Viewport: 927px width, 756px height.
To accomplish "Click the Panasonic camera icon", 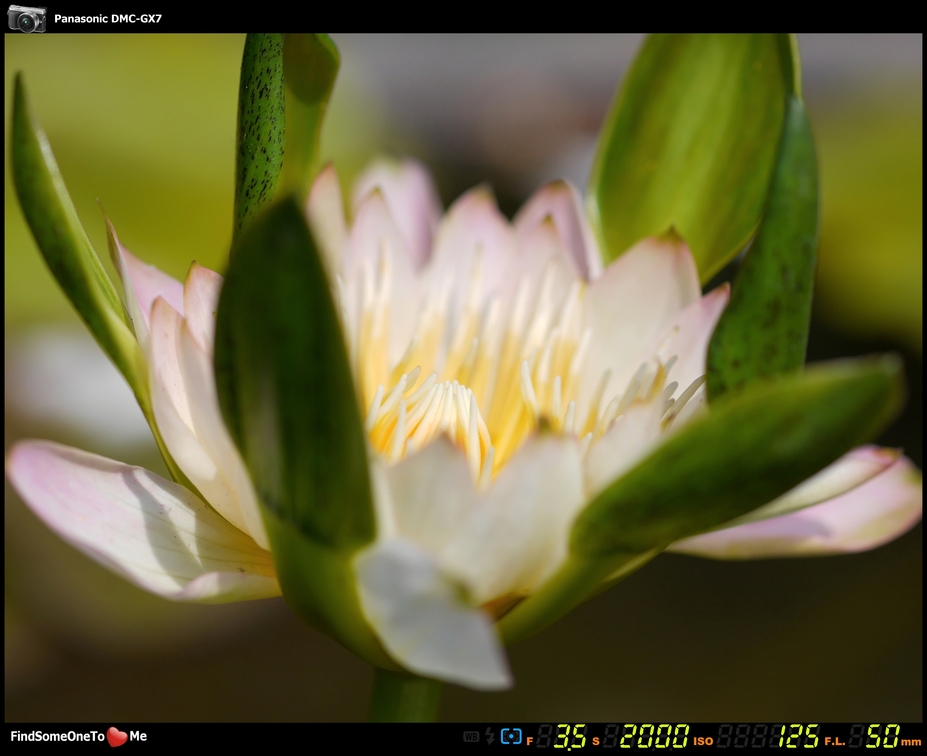I will point(27,18).
